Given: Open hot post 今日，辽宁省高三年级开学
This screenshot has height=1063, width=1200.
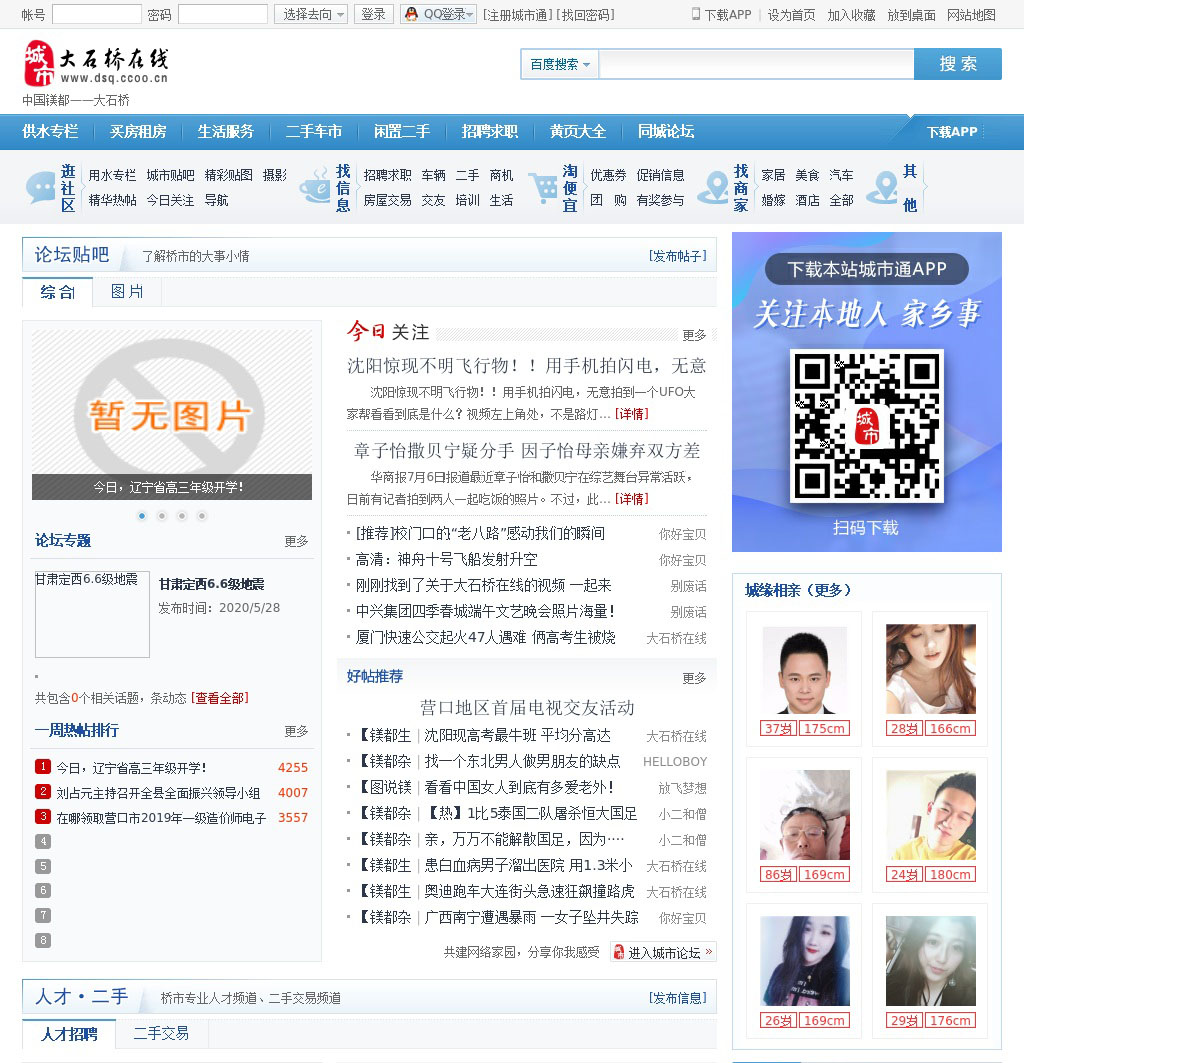Looking at the screenshot, I should [x=131, y=768].
